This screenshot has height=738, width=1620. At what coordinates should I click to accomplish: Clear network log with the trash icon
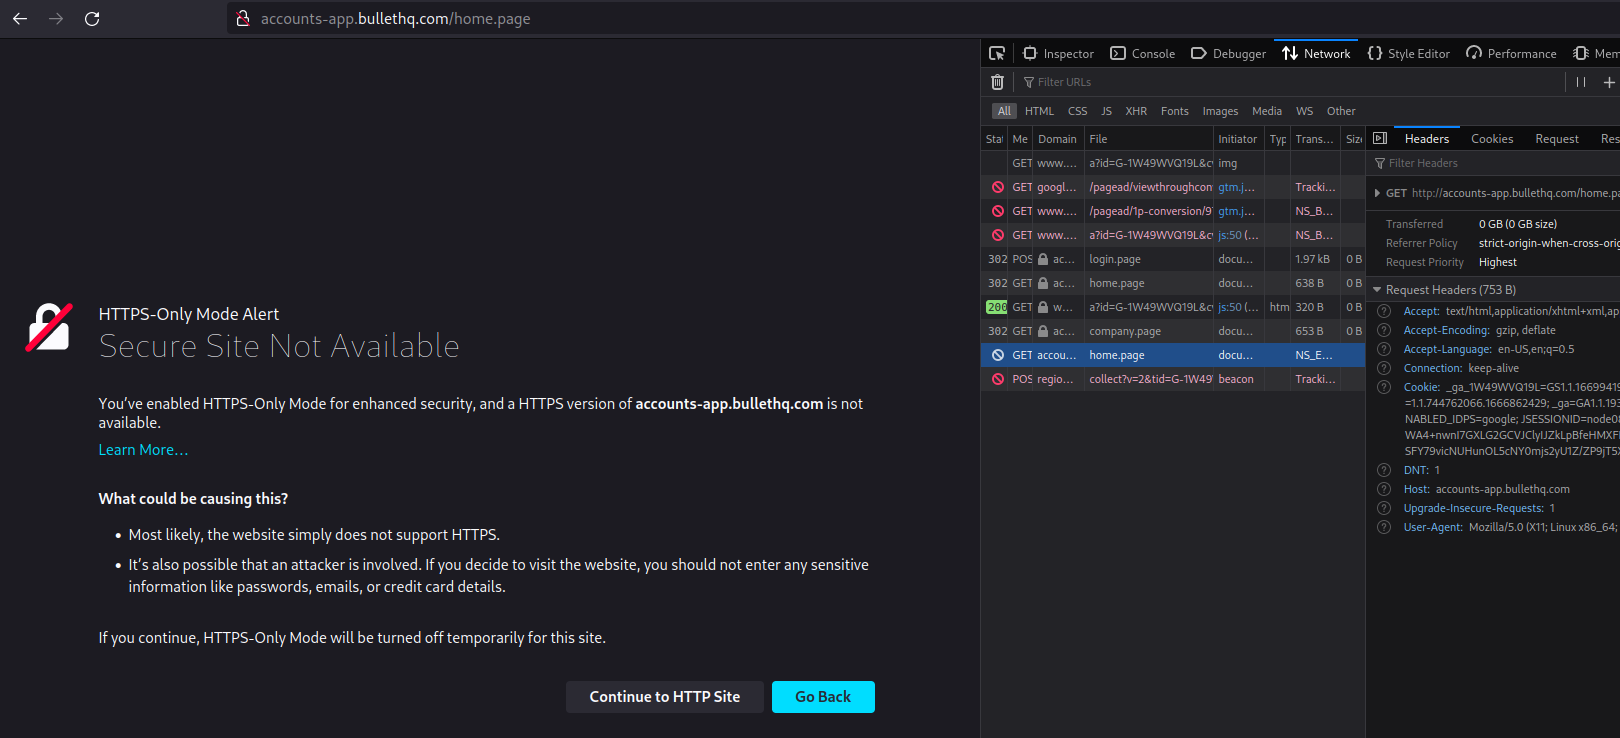click(x=997, y=82)
